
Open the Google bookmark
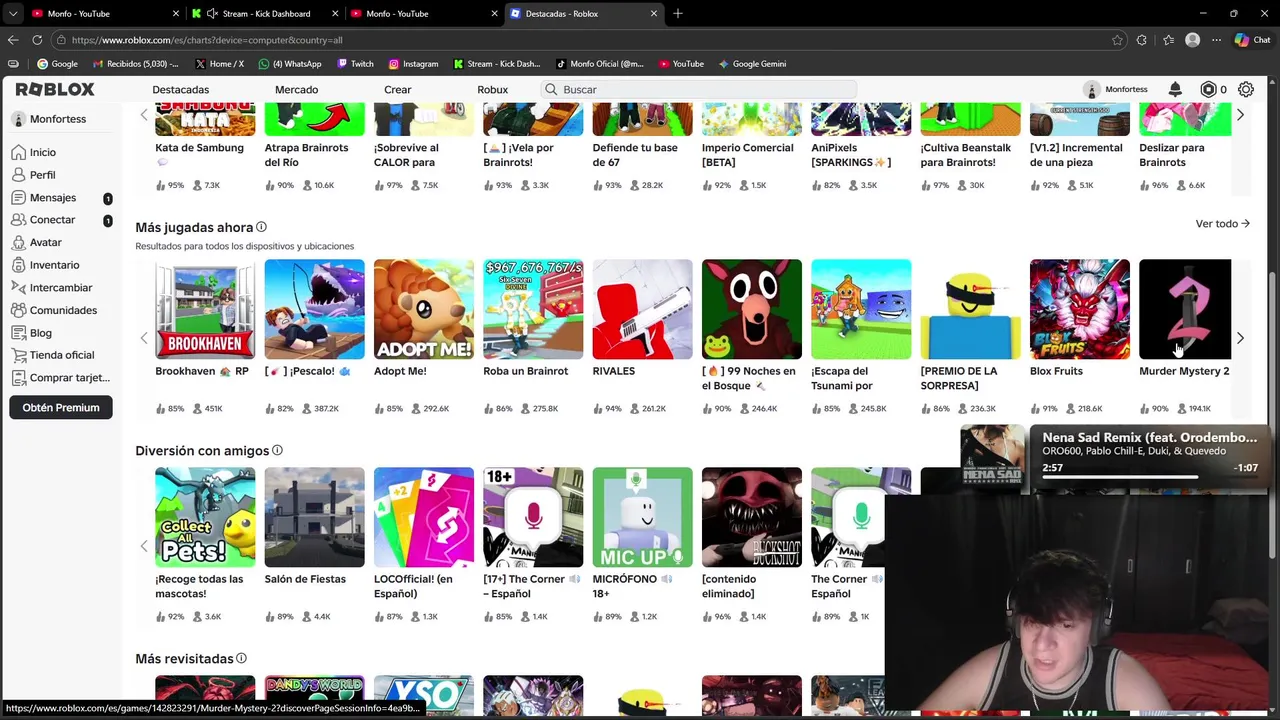pos(56,64)
